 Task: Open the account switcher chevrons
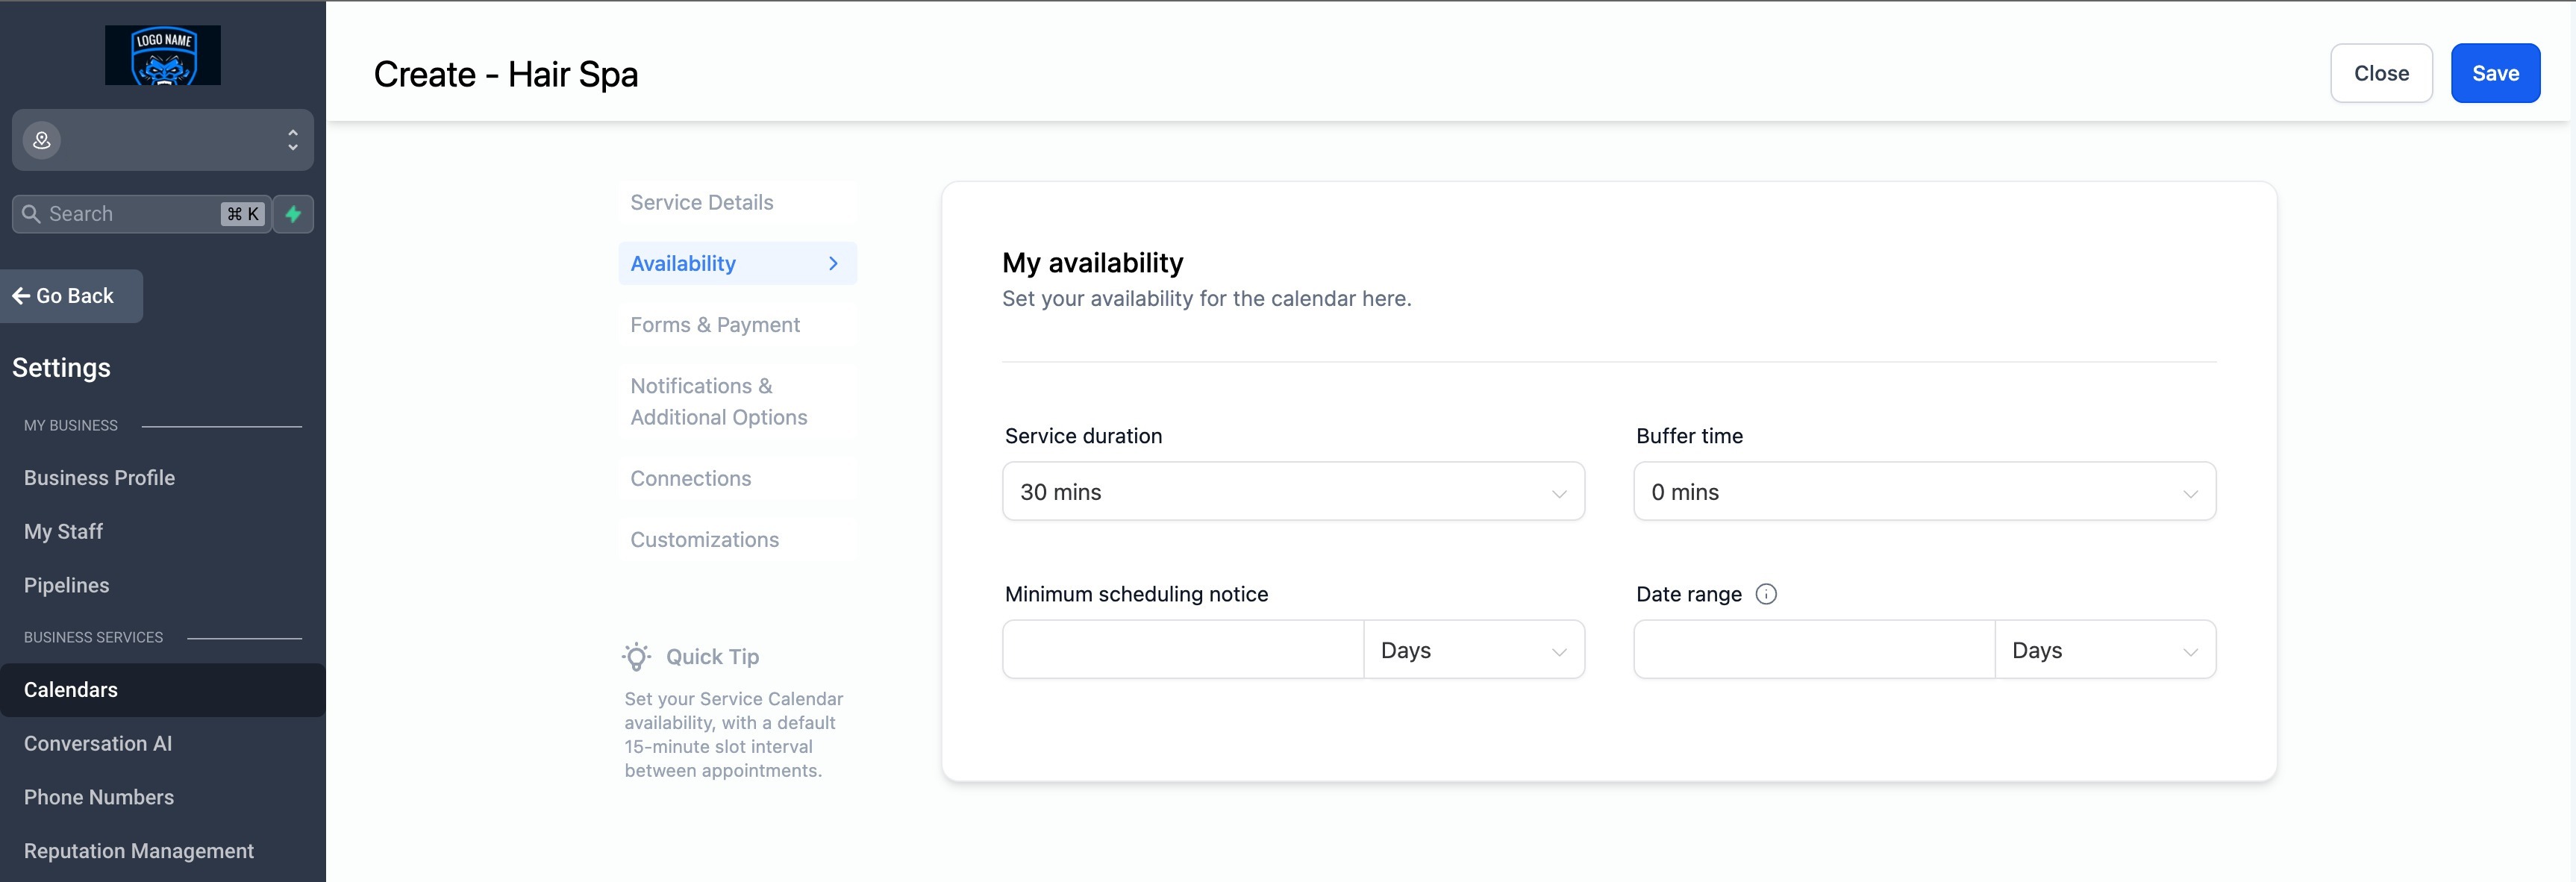(x=292, y=140)
